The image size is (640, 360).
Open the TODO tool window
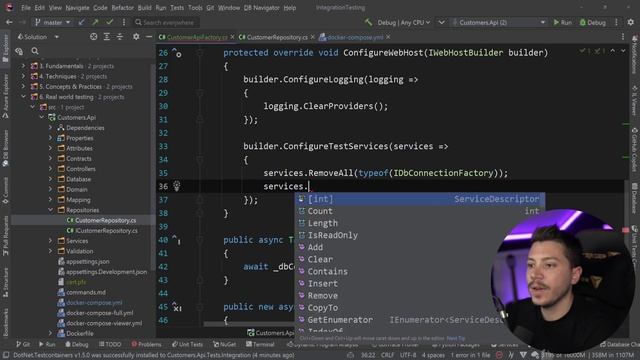click(110, 344)
